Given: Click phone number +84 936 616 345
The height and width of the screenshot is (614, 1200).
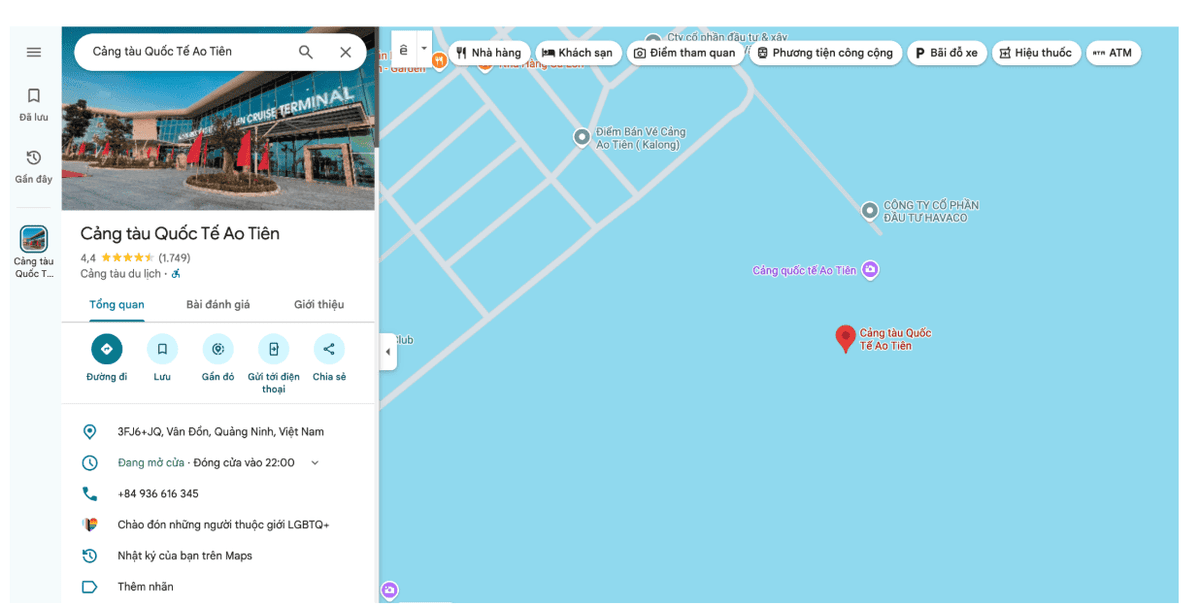Looking at the screenshot, I should 158,494.
